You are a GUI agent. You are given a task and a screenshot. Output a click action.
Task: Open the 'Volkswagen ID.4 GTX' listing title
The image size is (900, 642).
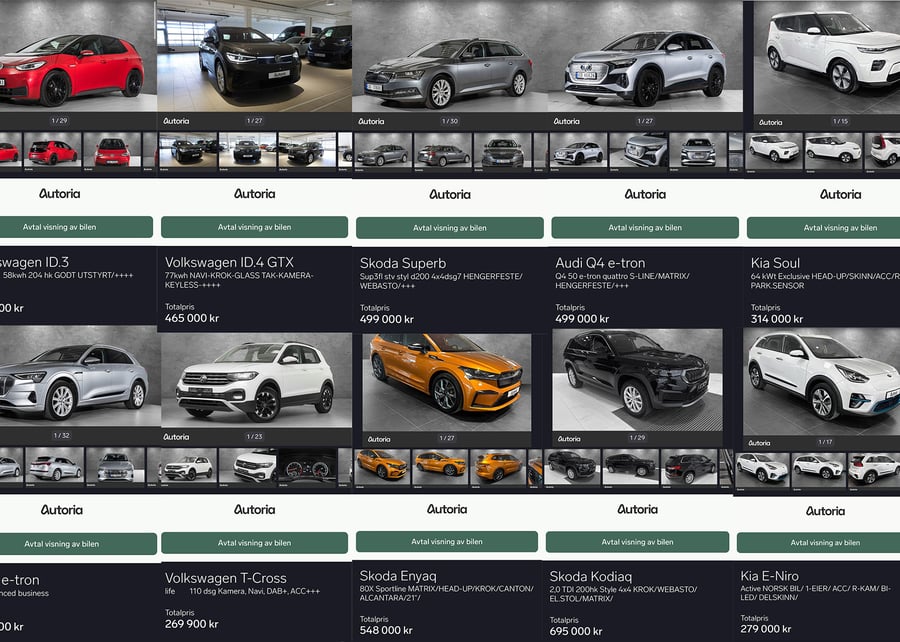click(x=229, y=262)
